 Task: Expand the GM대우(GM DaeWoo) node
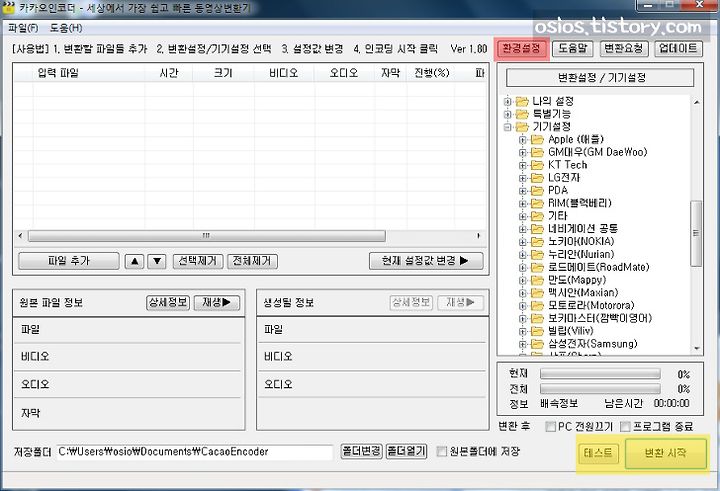pos(523,152)
